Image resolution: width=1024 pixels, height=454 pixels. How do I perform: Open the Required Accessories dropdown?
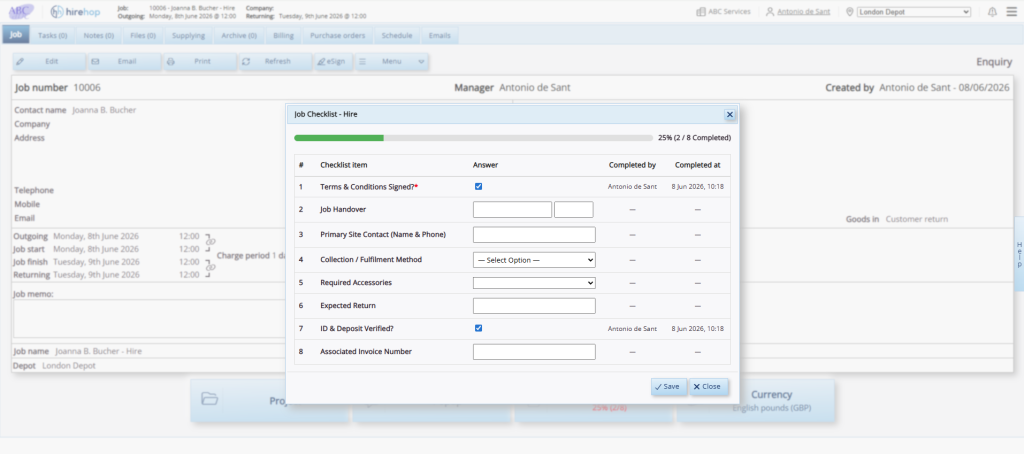coord(534,283)
